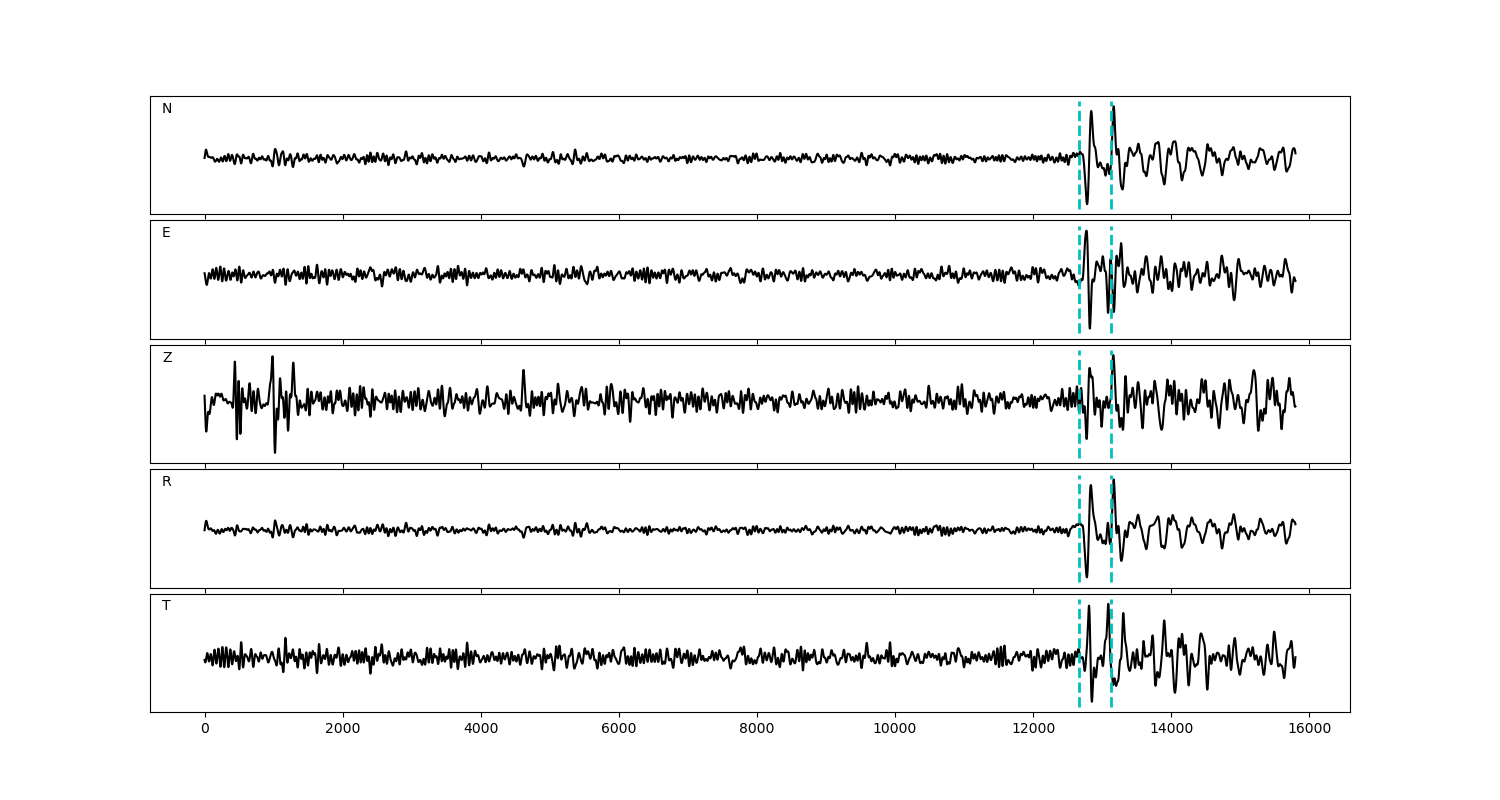Click the T panel label
This screenshot has height=800, width=1500.
tap(166, 606)
